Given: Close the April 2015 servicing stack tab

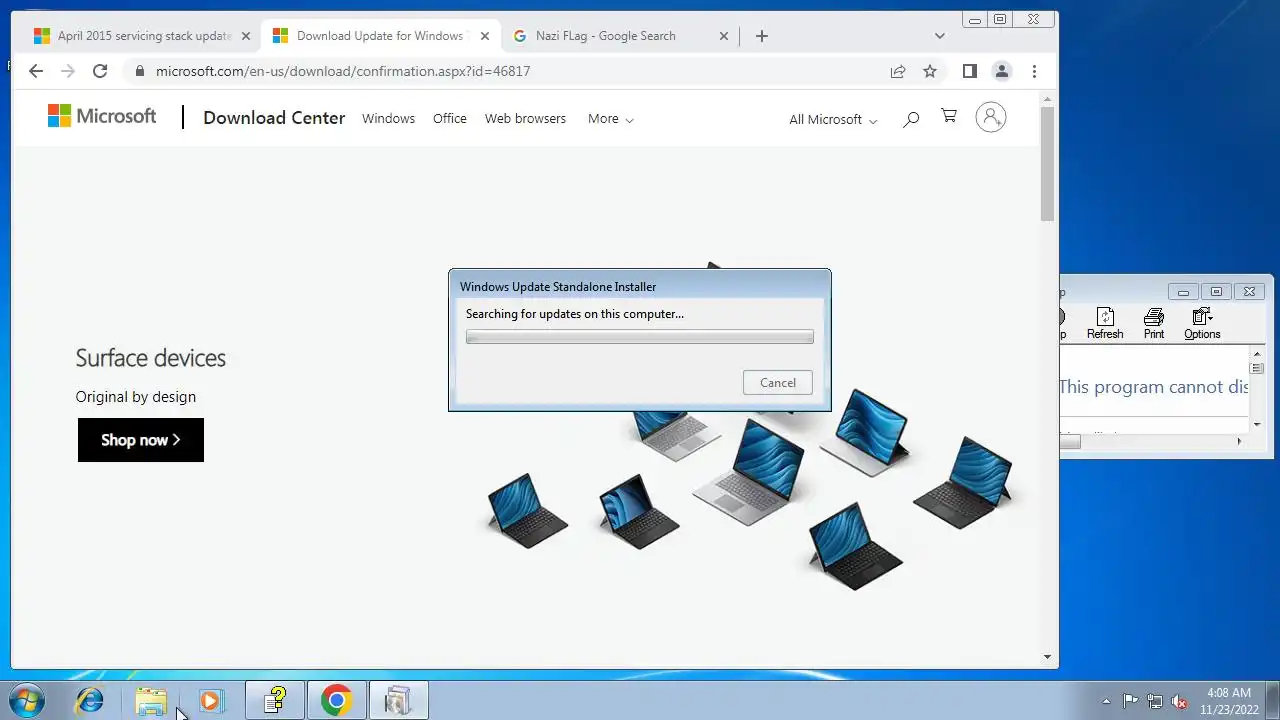Looking at the screenshot, I should click(x=246, y=36).
